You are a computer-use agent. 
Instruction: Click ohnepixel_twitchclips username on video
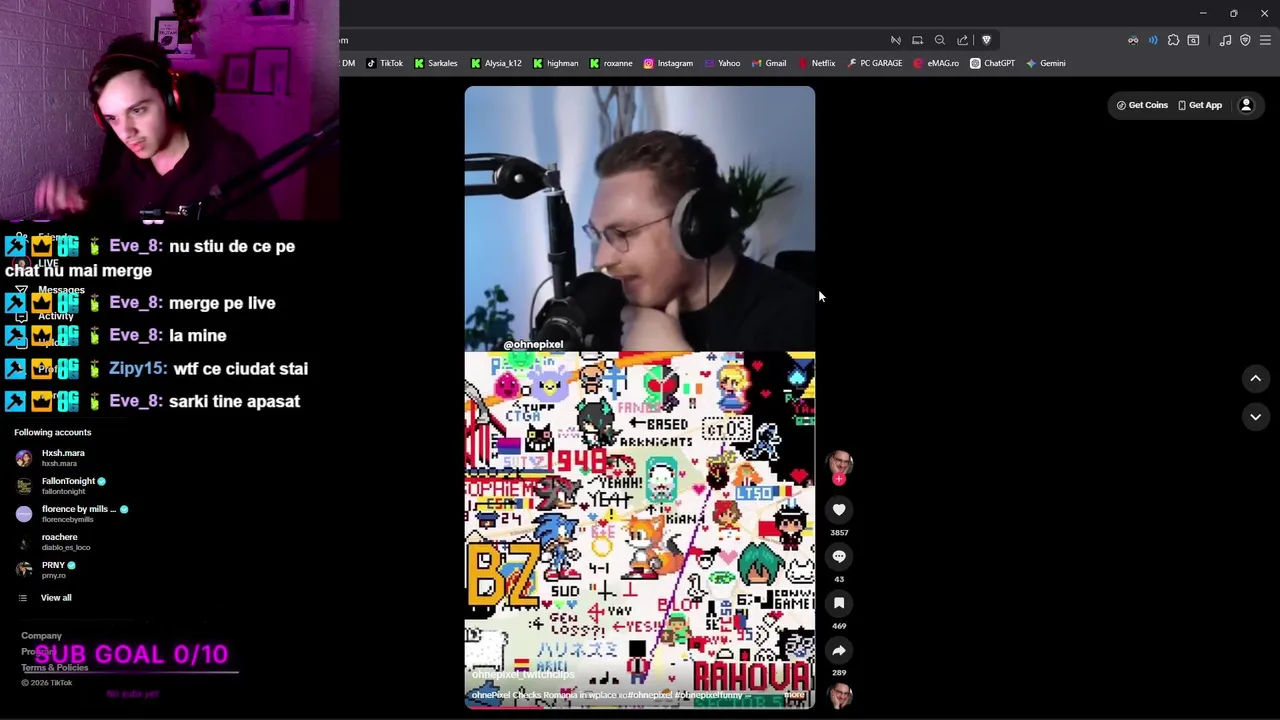[523, 675]
